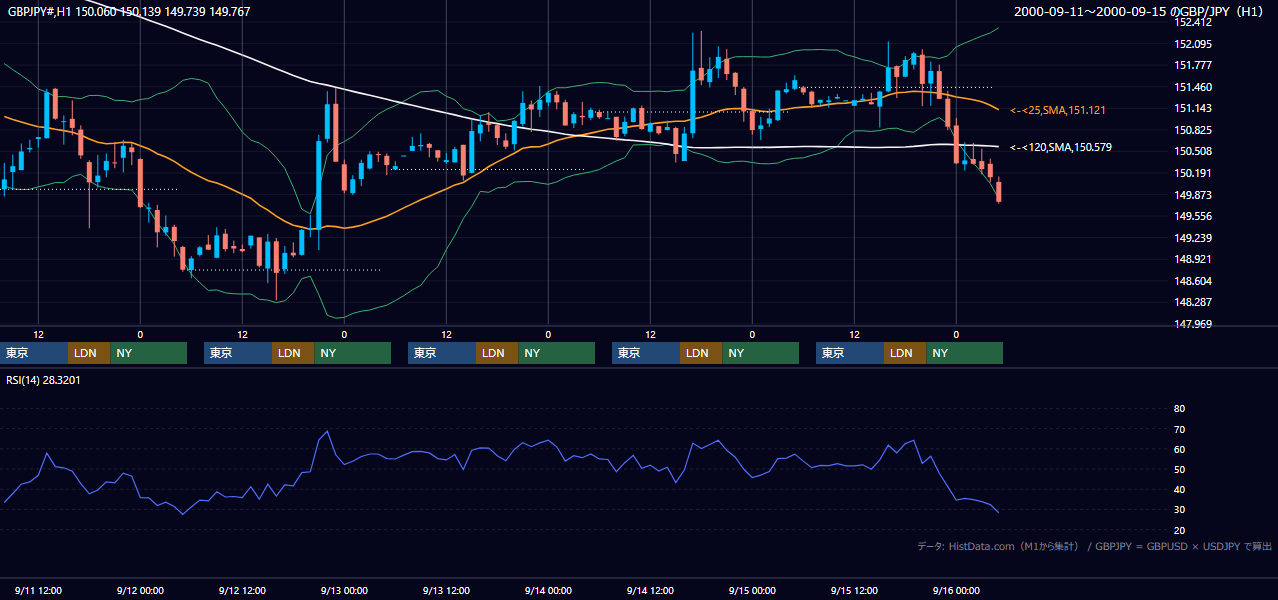
Task: Select the 9/12 12:00 date label
Action: tap(243, 590)
